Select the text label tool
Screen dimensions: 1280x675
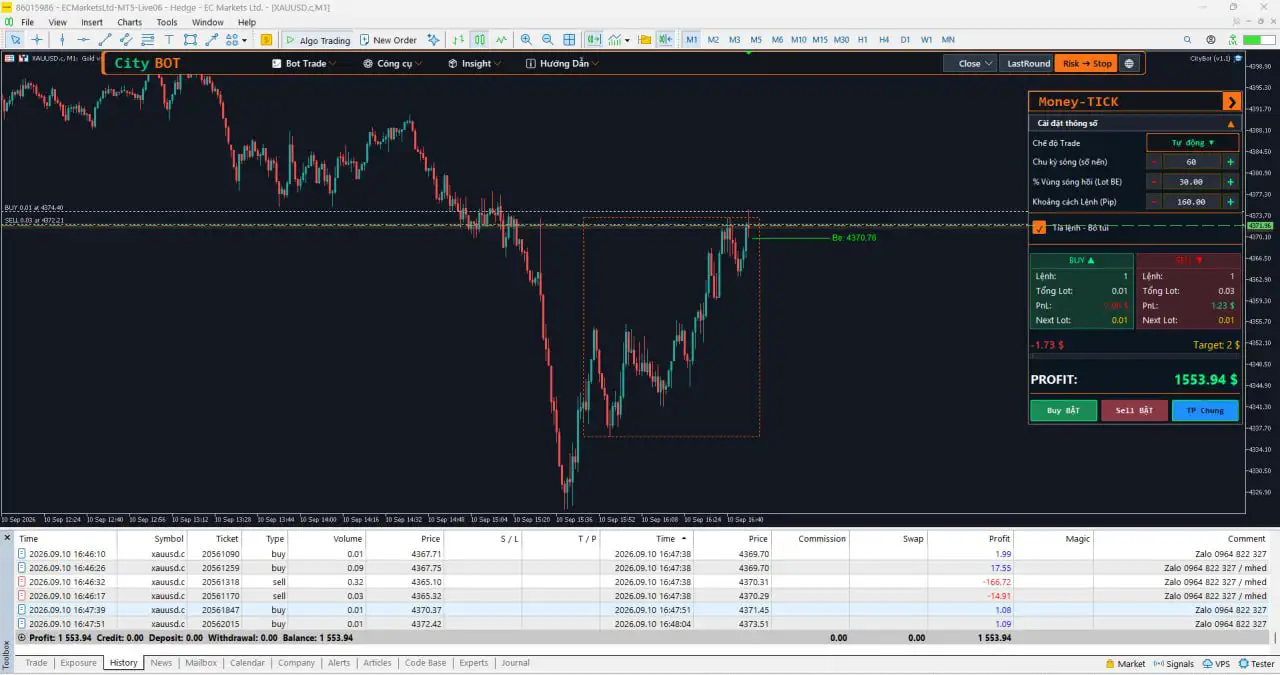169,40
